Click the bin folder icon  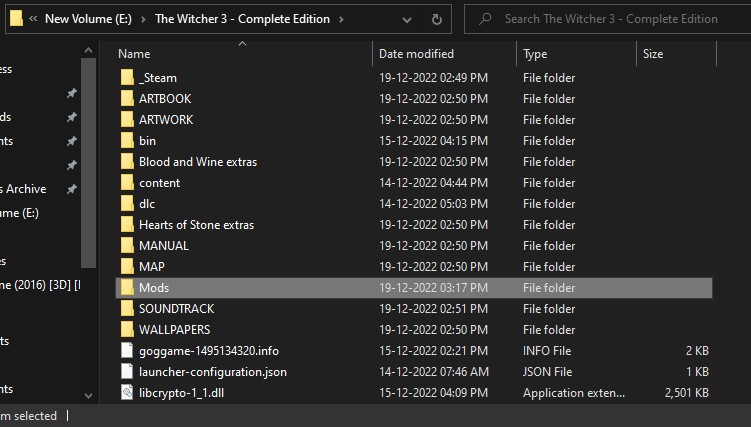coord(127,141)
